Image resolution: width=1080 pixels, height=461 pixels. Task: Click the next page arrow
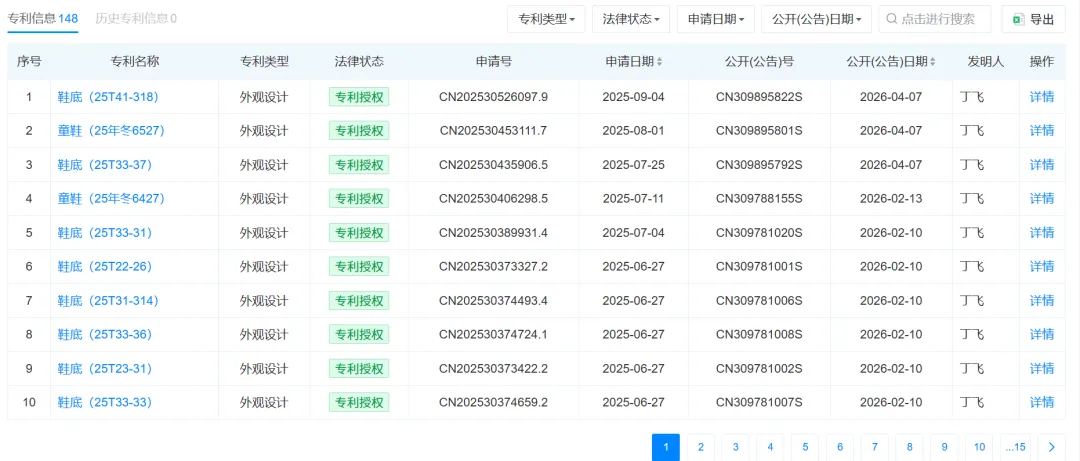(1052, 447)
